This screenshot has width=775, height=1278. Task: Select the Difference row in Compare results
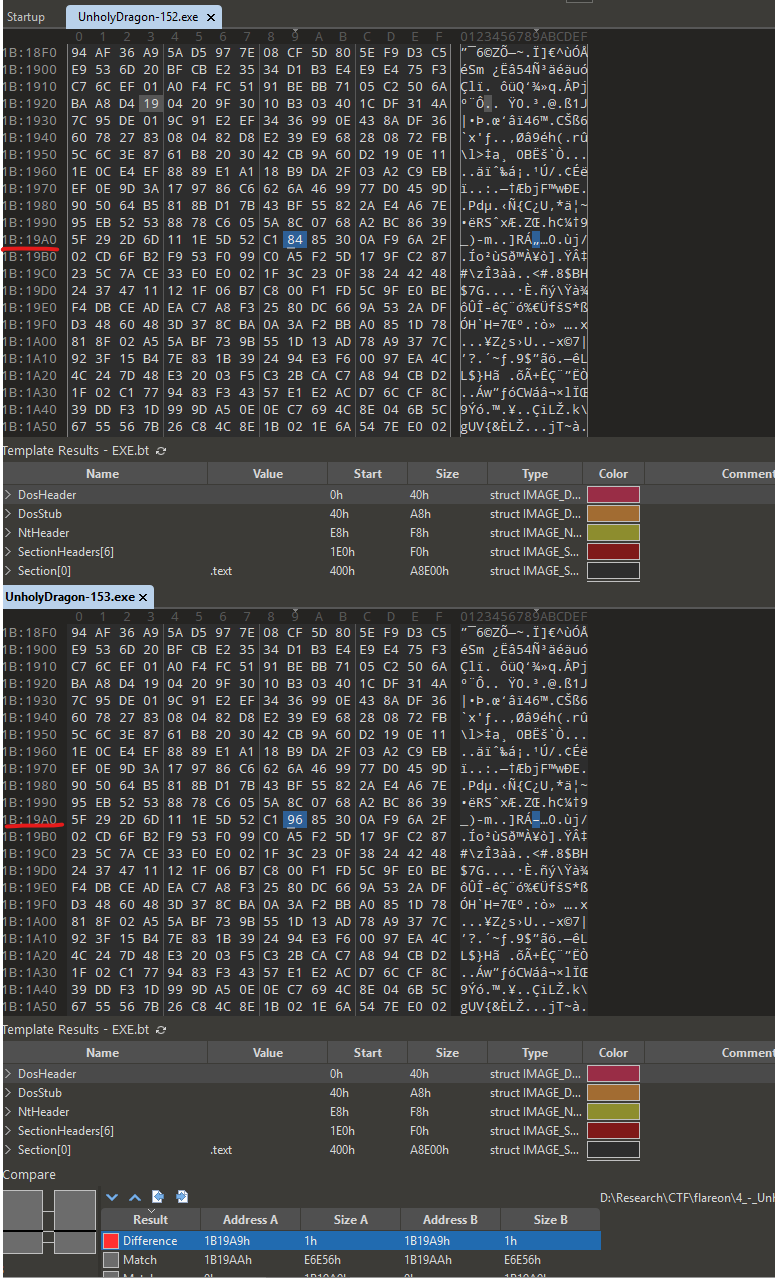coord(150,1241)
